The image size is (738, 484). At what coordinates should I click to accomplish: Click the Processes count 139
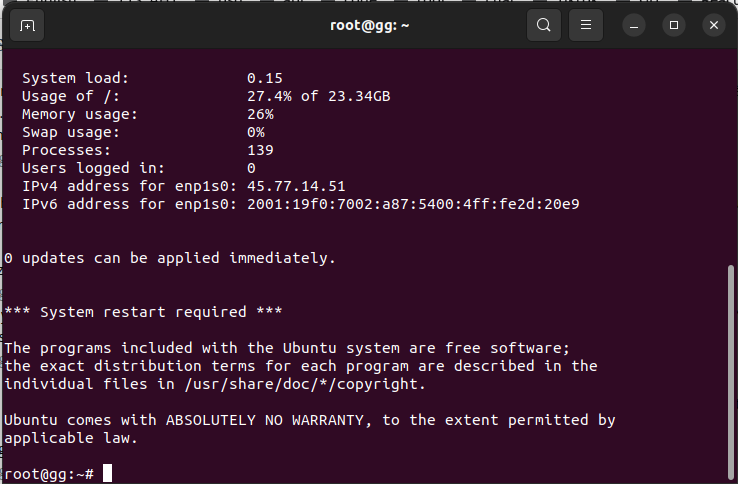pyautogui.click(x=260, y=150)
